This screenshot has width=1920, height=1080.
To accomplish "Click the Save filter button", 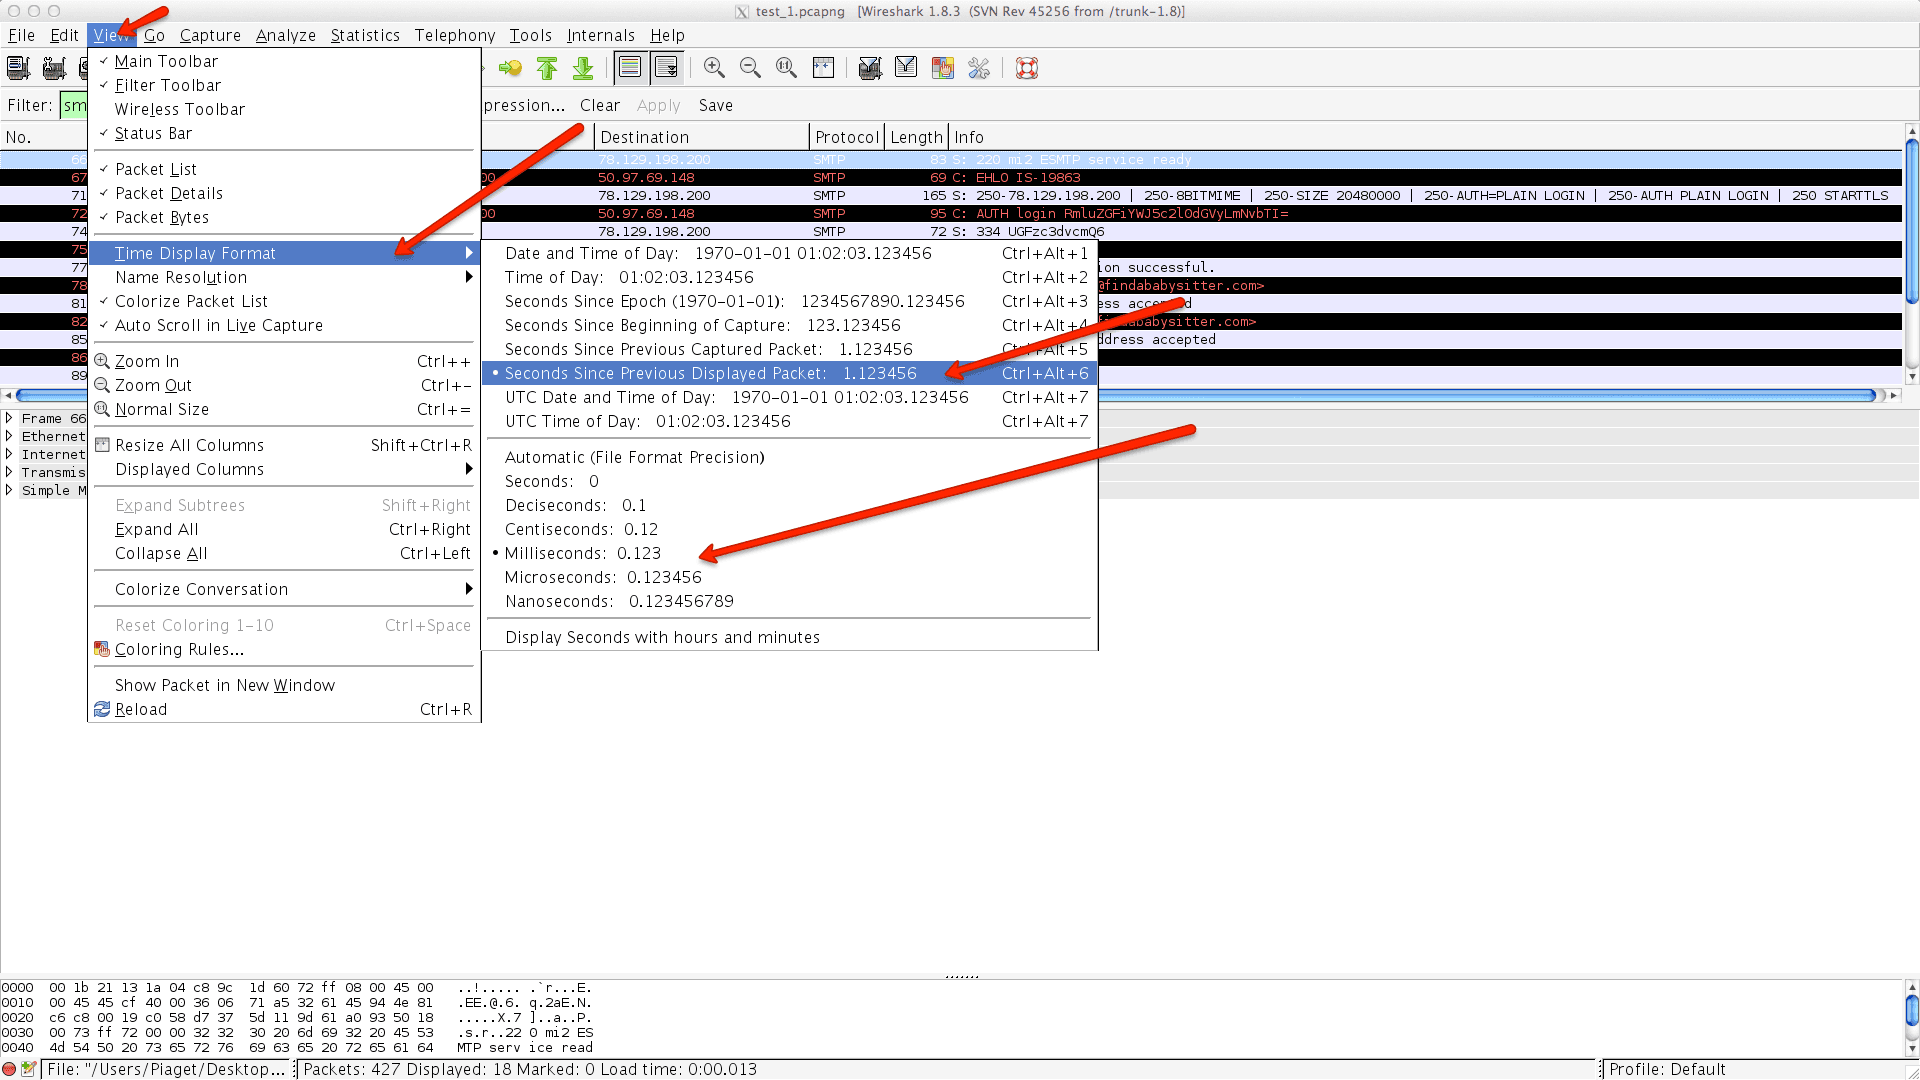I will (x=715, y=105).
